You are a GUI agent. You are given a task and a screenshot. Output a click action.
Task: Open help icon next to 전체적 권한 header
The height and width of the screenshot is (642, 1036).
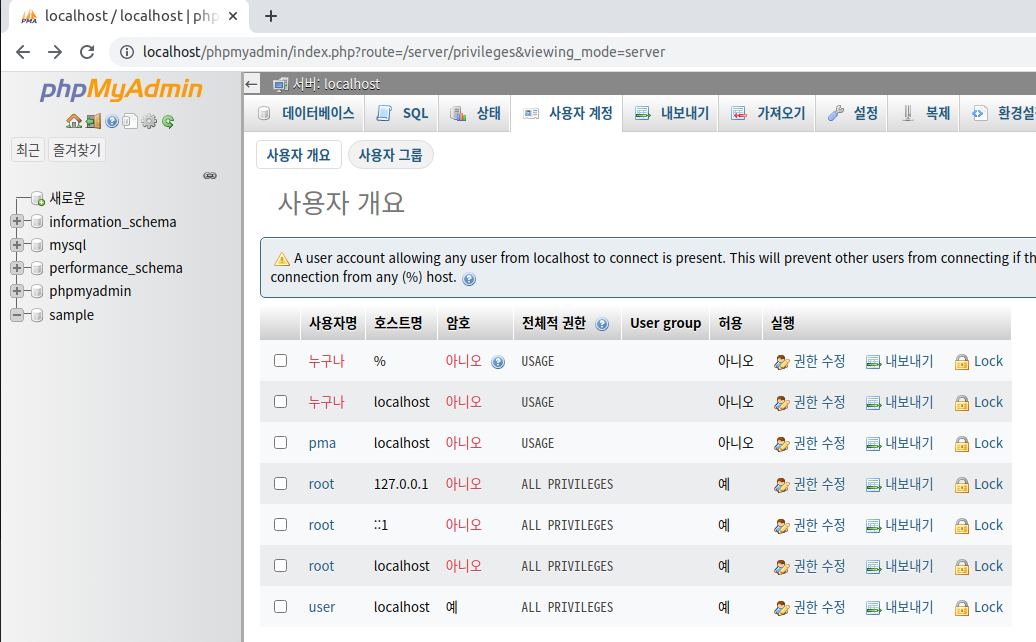[602, 324]
